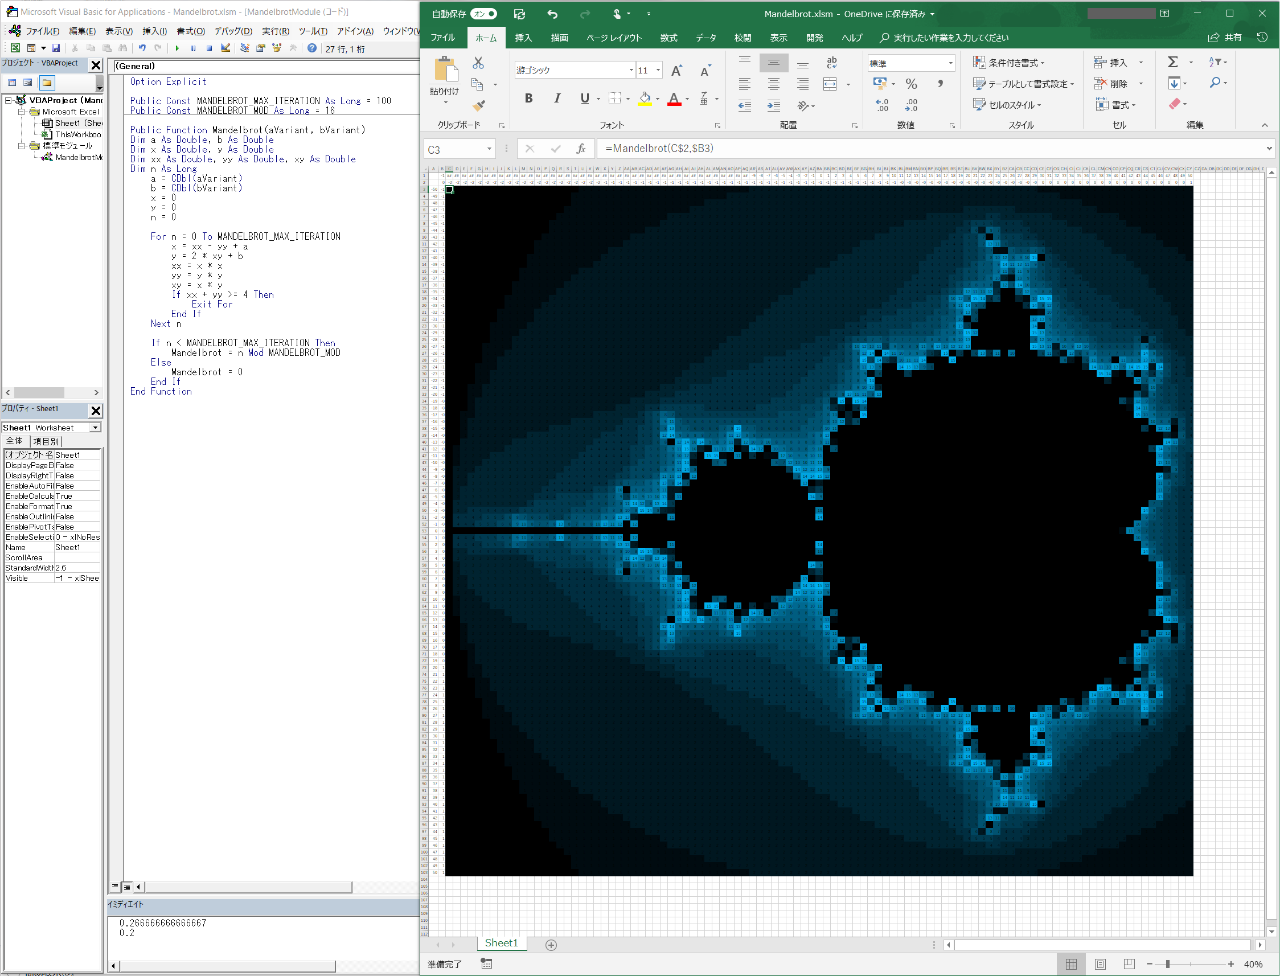The width and height of the screenshot is (1280, 976).
Task: Click the Italic formatting icon
Action: pos(556,98)
